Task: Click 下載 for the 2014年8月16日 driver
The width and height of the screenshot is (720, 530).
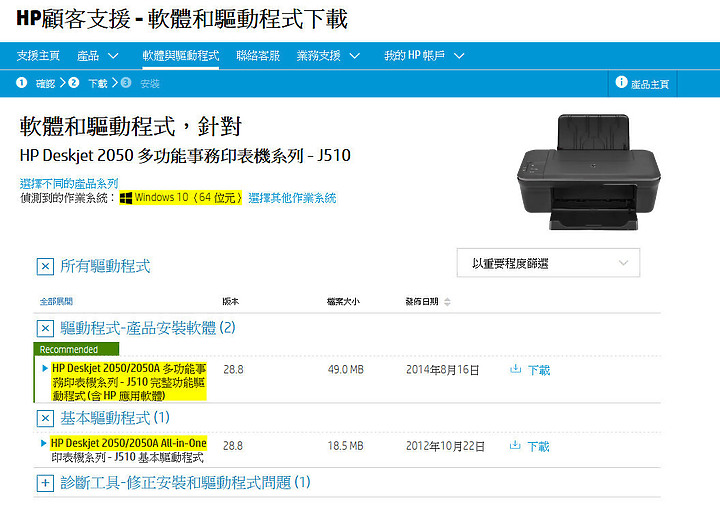Action: (x=539, y=370)
